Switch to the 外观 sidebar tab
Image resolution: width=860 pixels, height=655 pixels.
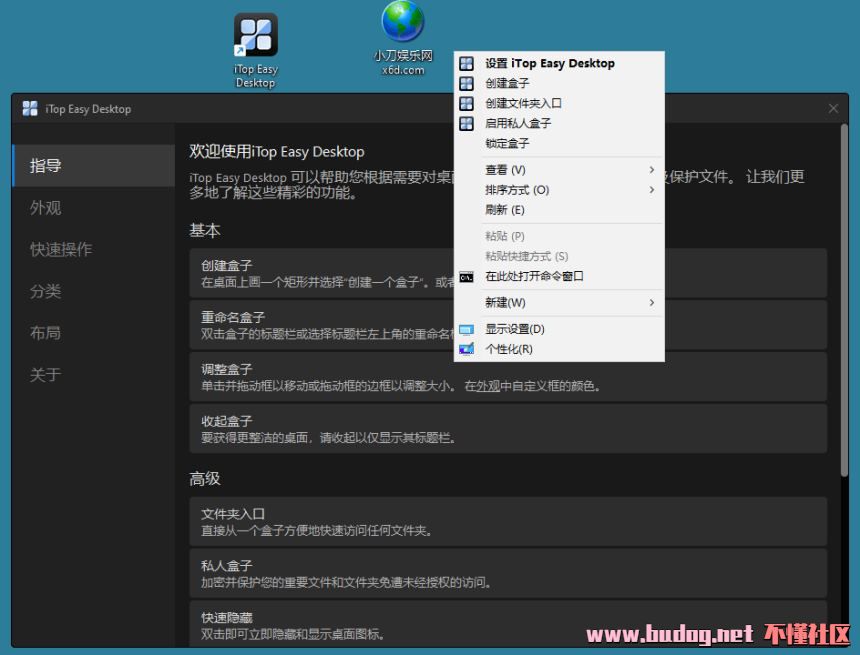point(46,208)
